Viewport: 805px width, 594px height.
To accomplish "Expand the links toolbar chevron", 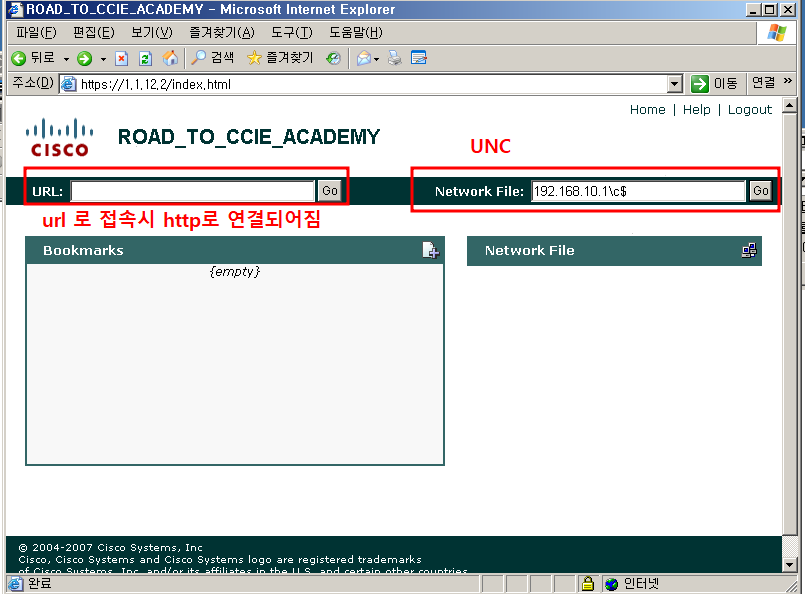I will 788,81.
